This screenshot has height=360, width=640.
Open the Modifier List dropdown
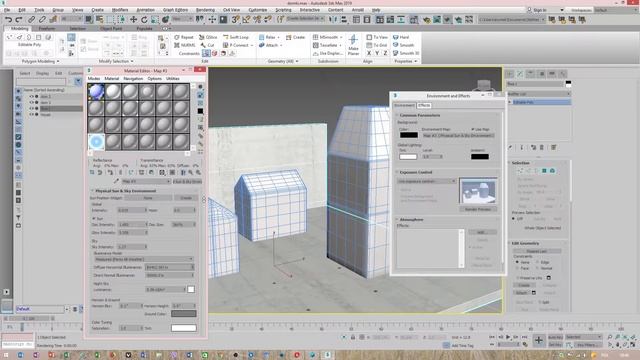pyautogui.click(x=538, y=94)
